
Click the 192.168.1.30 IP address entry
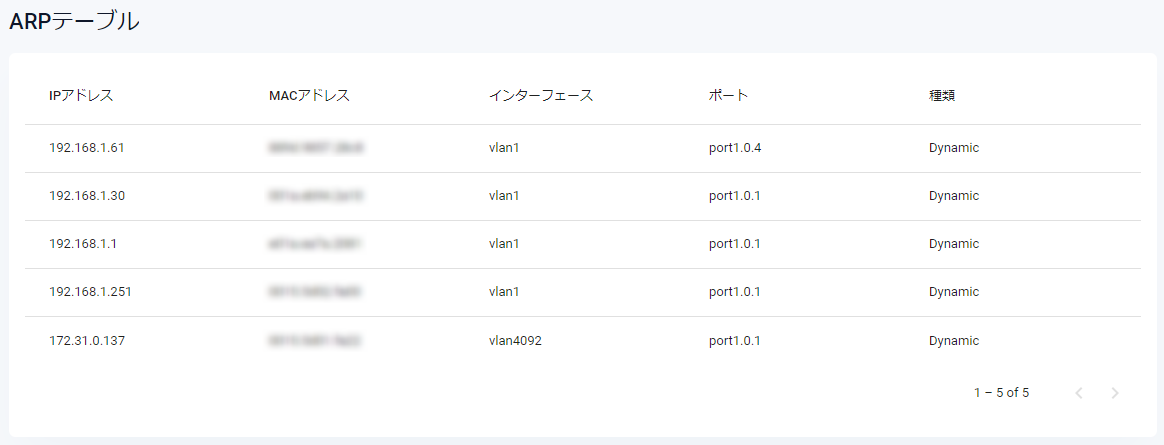tap(86, 196)
